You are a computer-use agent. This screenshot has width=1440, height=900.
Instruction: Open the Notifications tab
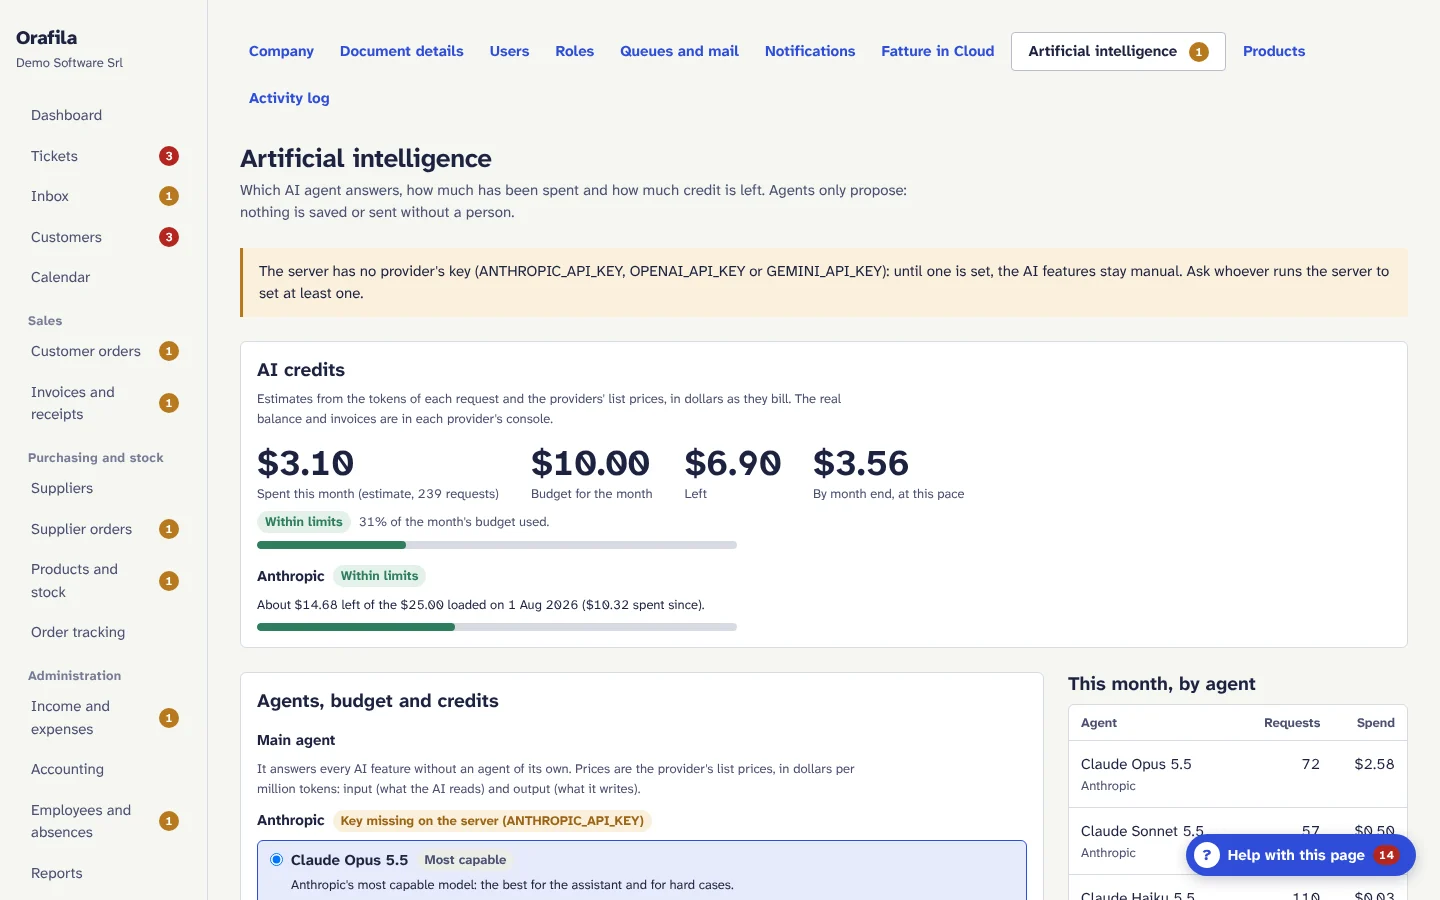(810, 51)
